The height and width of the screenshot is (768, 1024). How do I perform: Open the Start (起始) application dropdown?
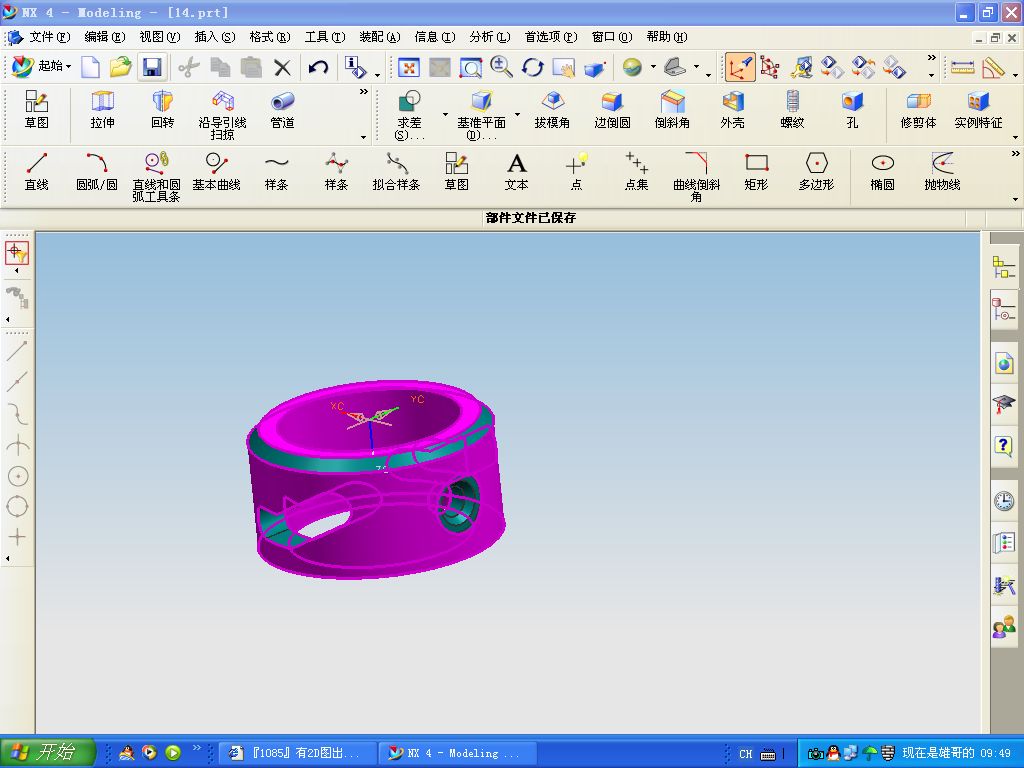pos(42,67)
